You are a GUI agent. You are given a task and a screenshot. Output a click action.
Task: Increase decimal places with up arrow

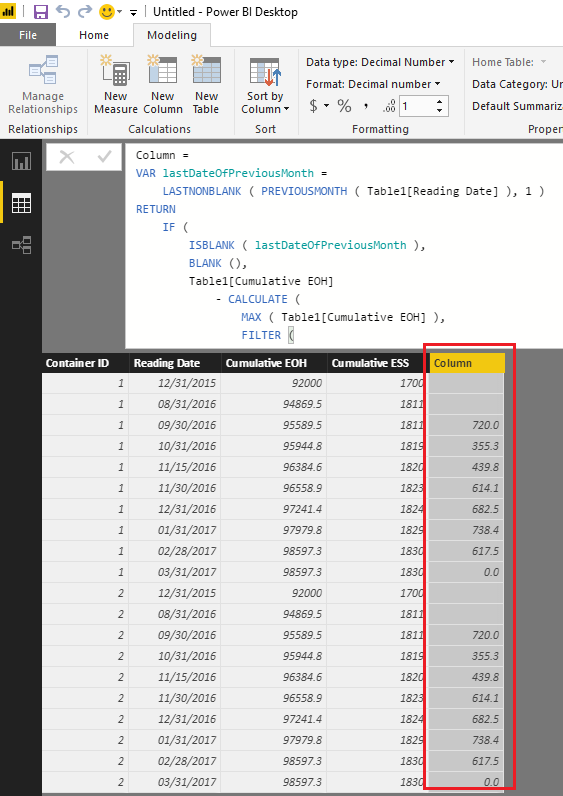(x=440, y=102)
